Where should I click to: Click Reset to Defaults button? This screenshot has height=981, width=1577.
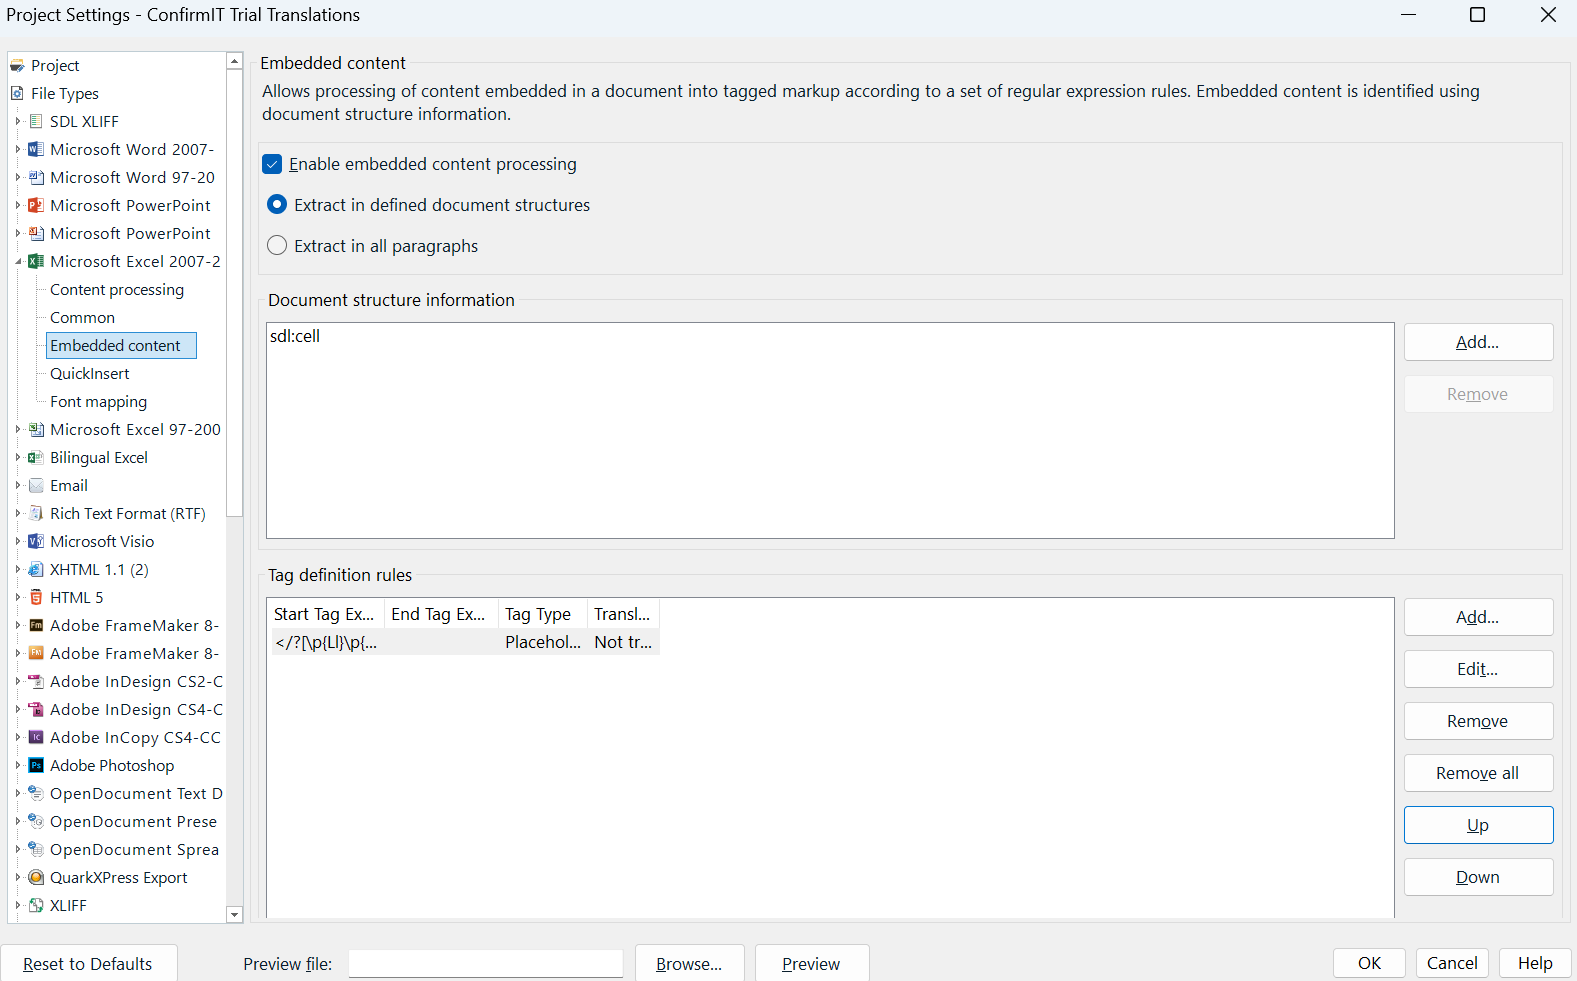pyautogui.click(x=88, y=964)
